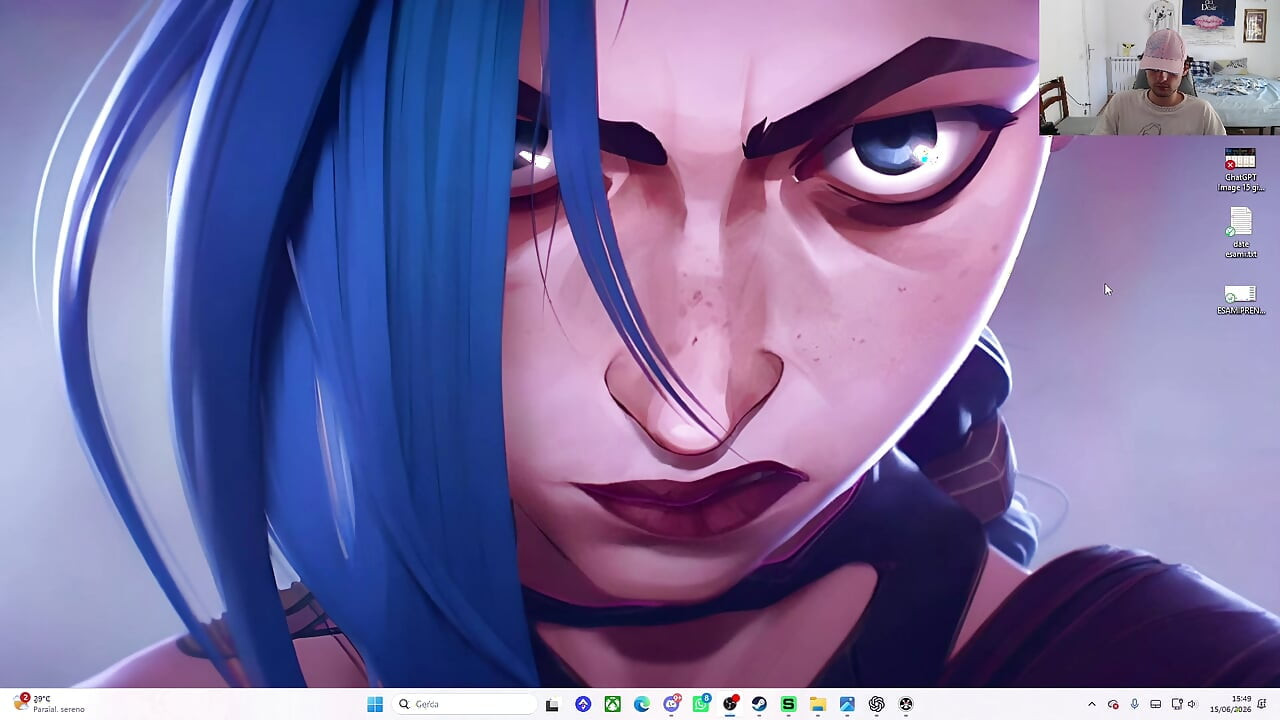Open the green S app in taskbar
Viewport: 1280px width, 720px height.
coord(788,704)
